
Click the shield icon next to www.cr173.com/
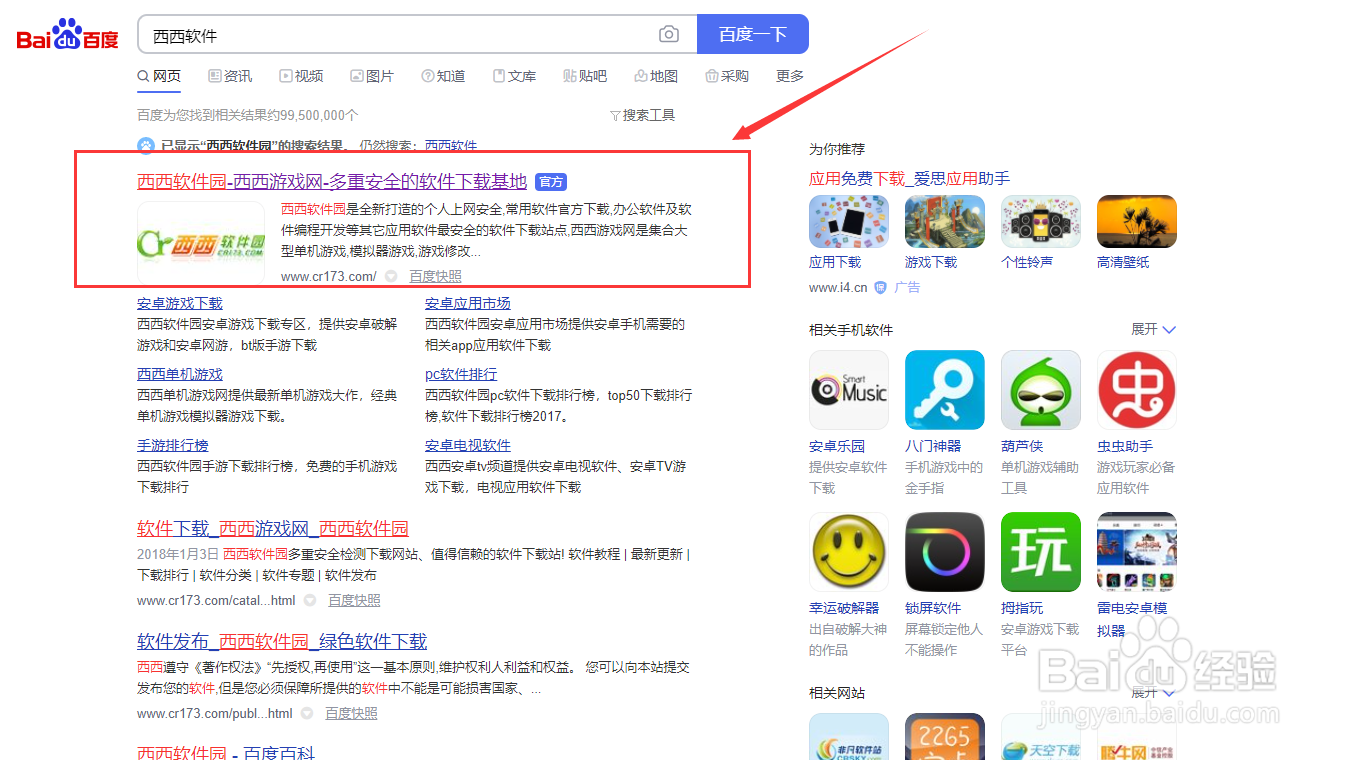pos(391,276)
